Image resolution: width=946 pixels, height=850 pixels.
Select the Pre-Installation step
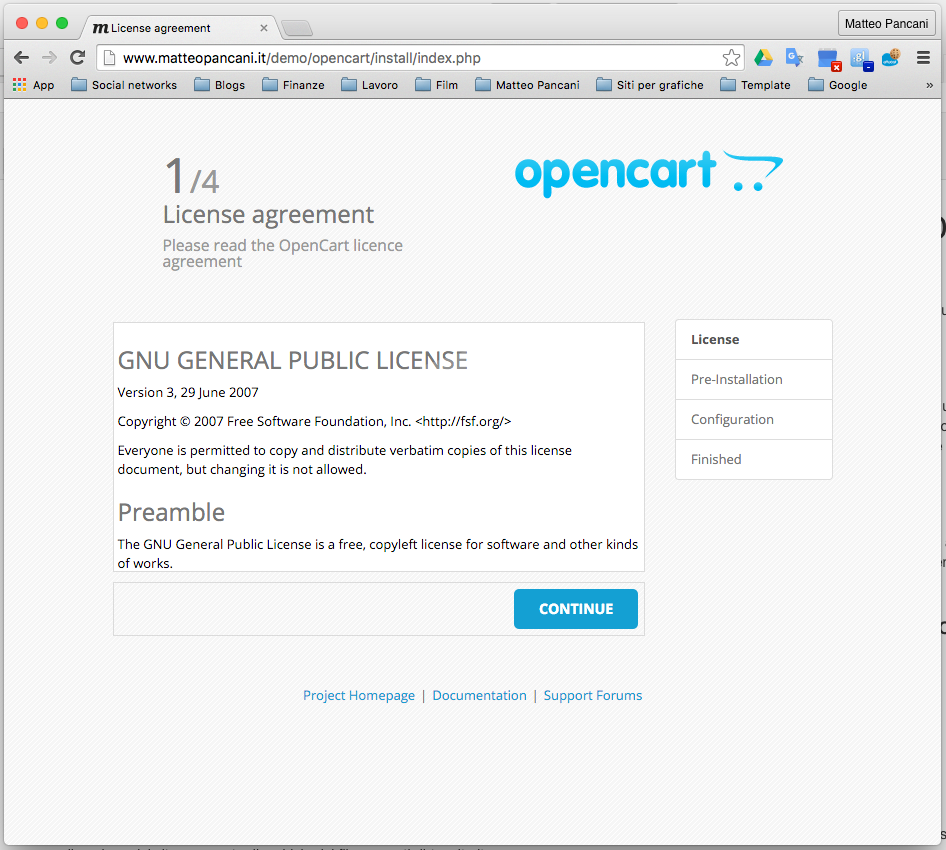pyautogui.click(x=754, y=379)
